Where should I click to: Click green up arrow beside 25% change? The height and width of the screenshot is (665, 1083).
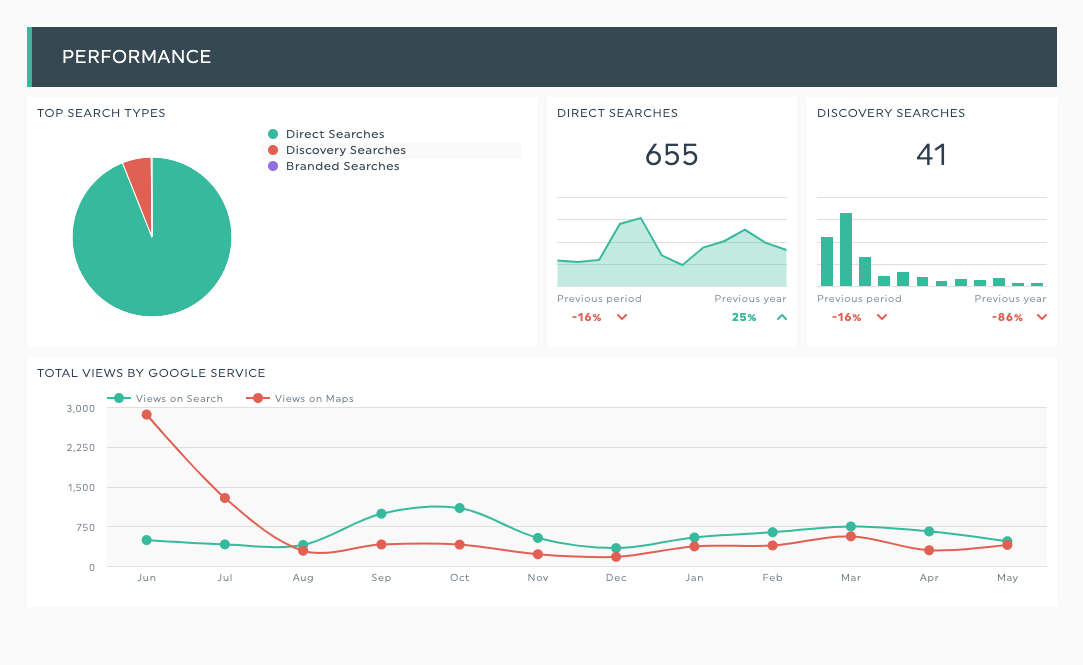tap(782, 317)
